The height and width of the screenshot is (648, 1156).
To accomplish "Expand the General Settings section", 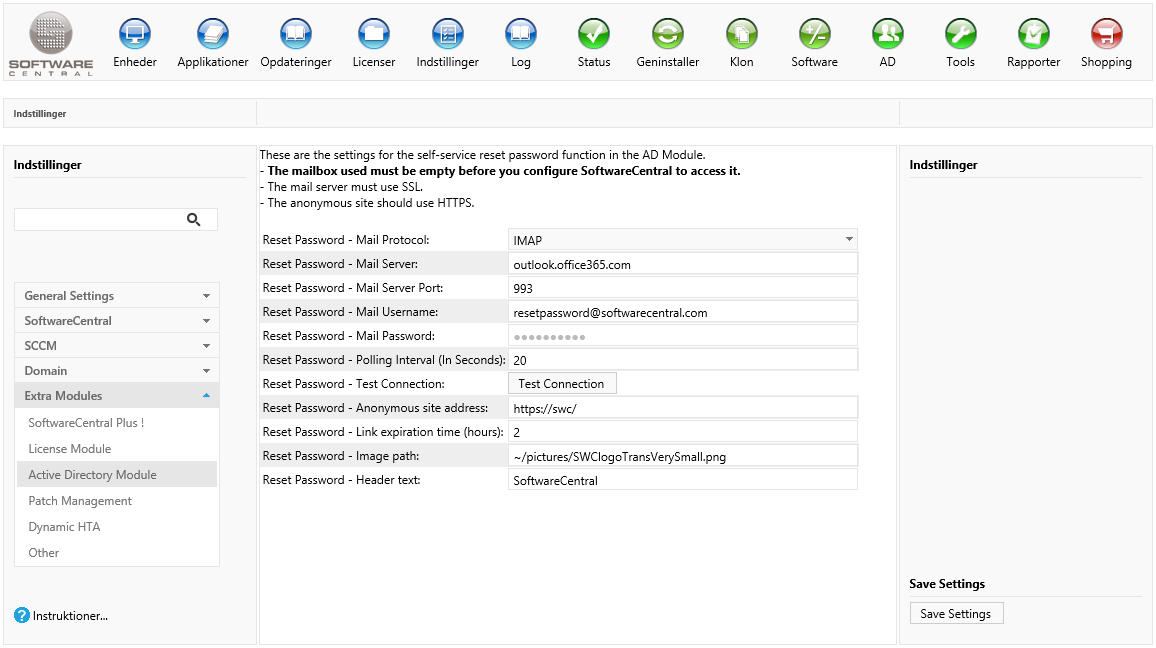I will [x=117, y=296].
